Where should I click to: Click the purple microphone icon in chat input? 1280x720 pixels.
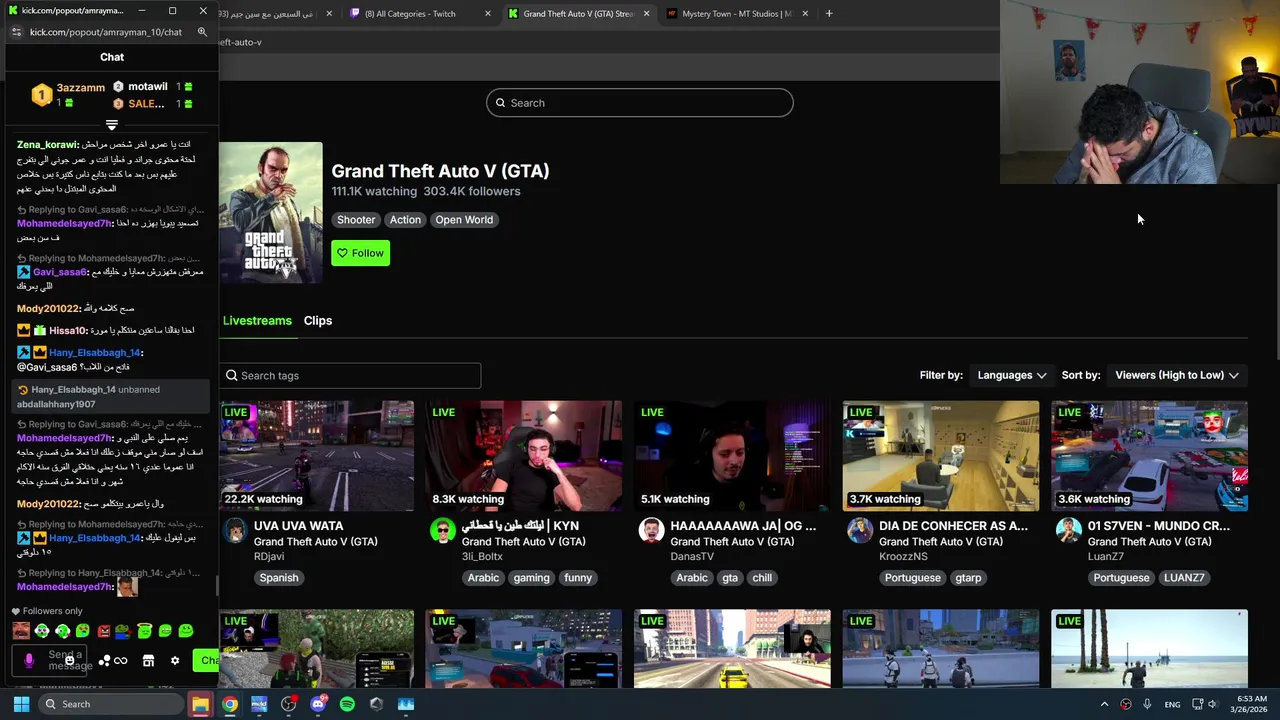point(29,661)
